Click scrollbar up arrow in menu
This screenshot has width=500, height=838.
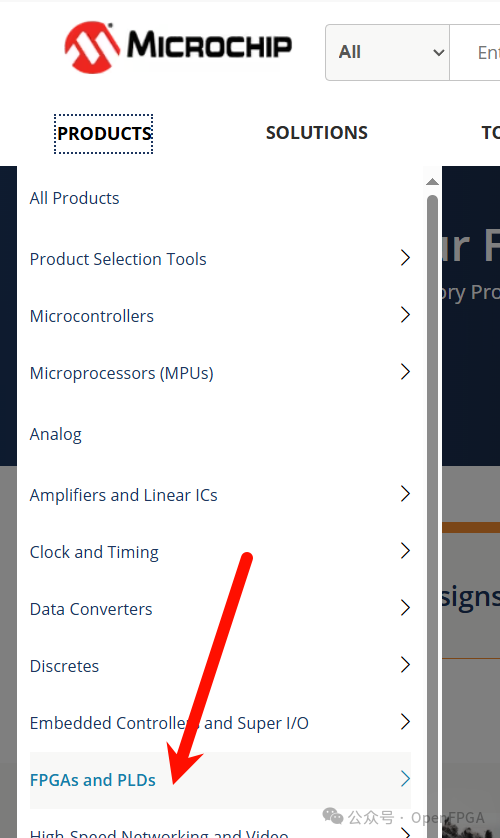(x=432, y=182)
